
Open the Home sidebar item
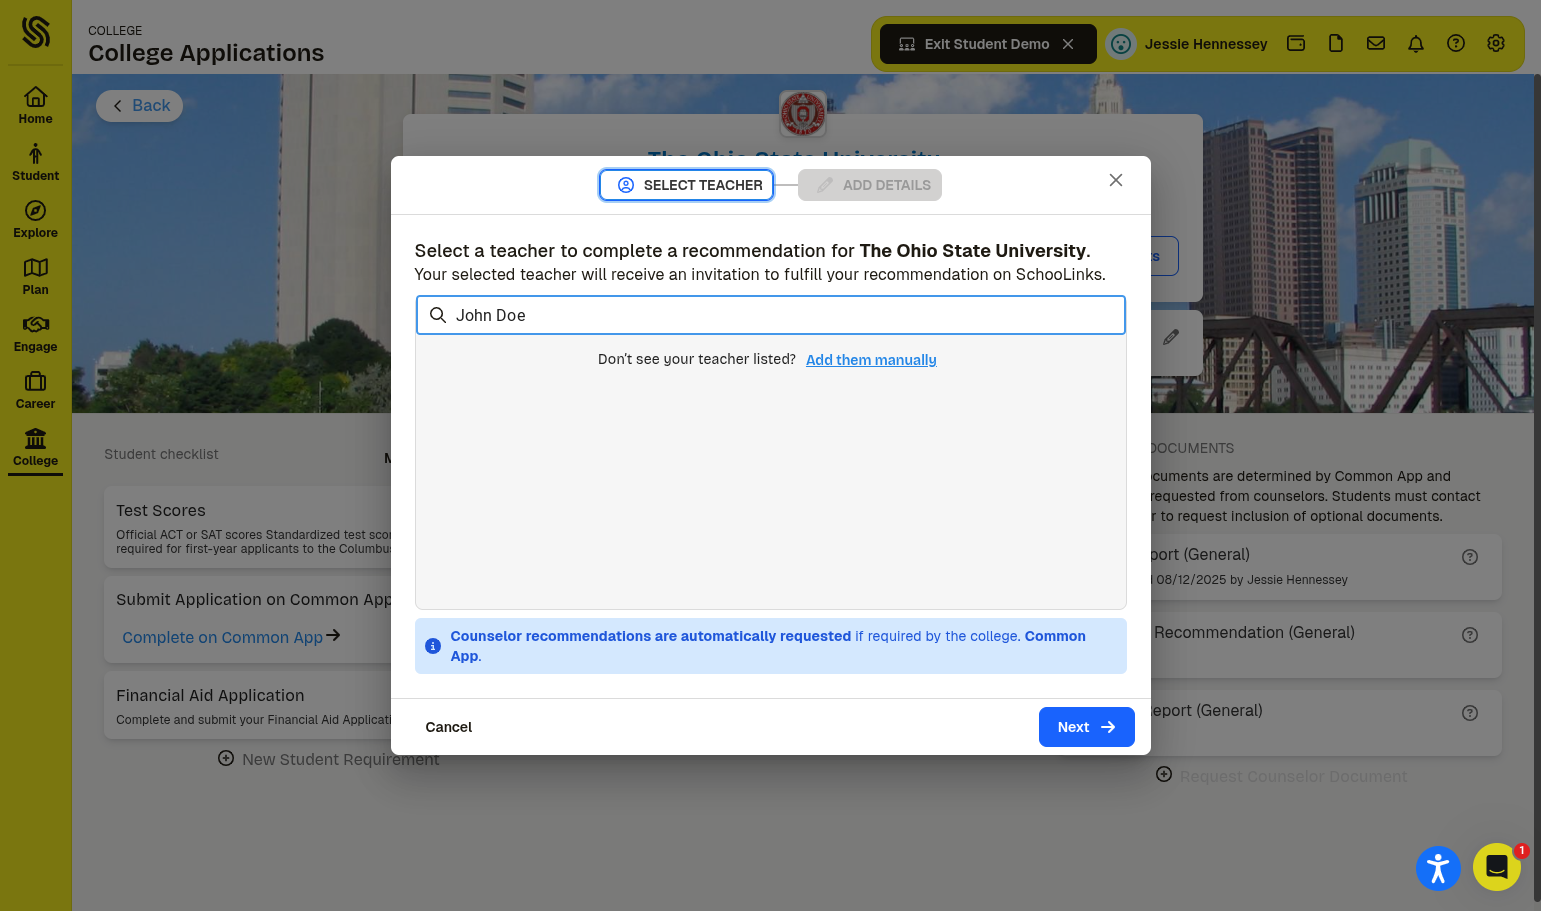35,105
